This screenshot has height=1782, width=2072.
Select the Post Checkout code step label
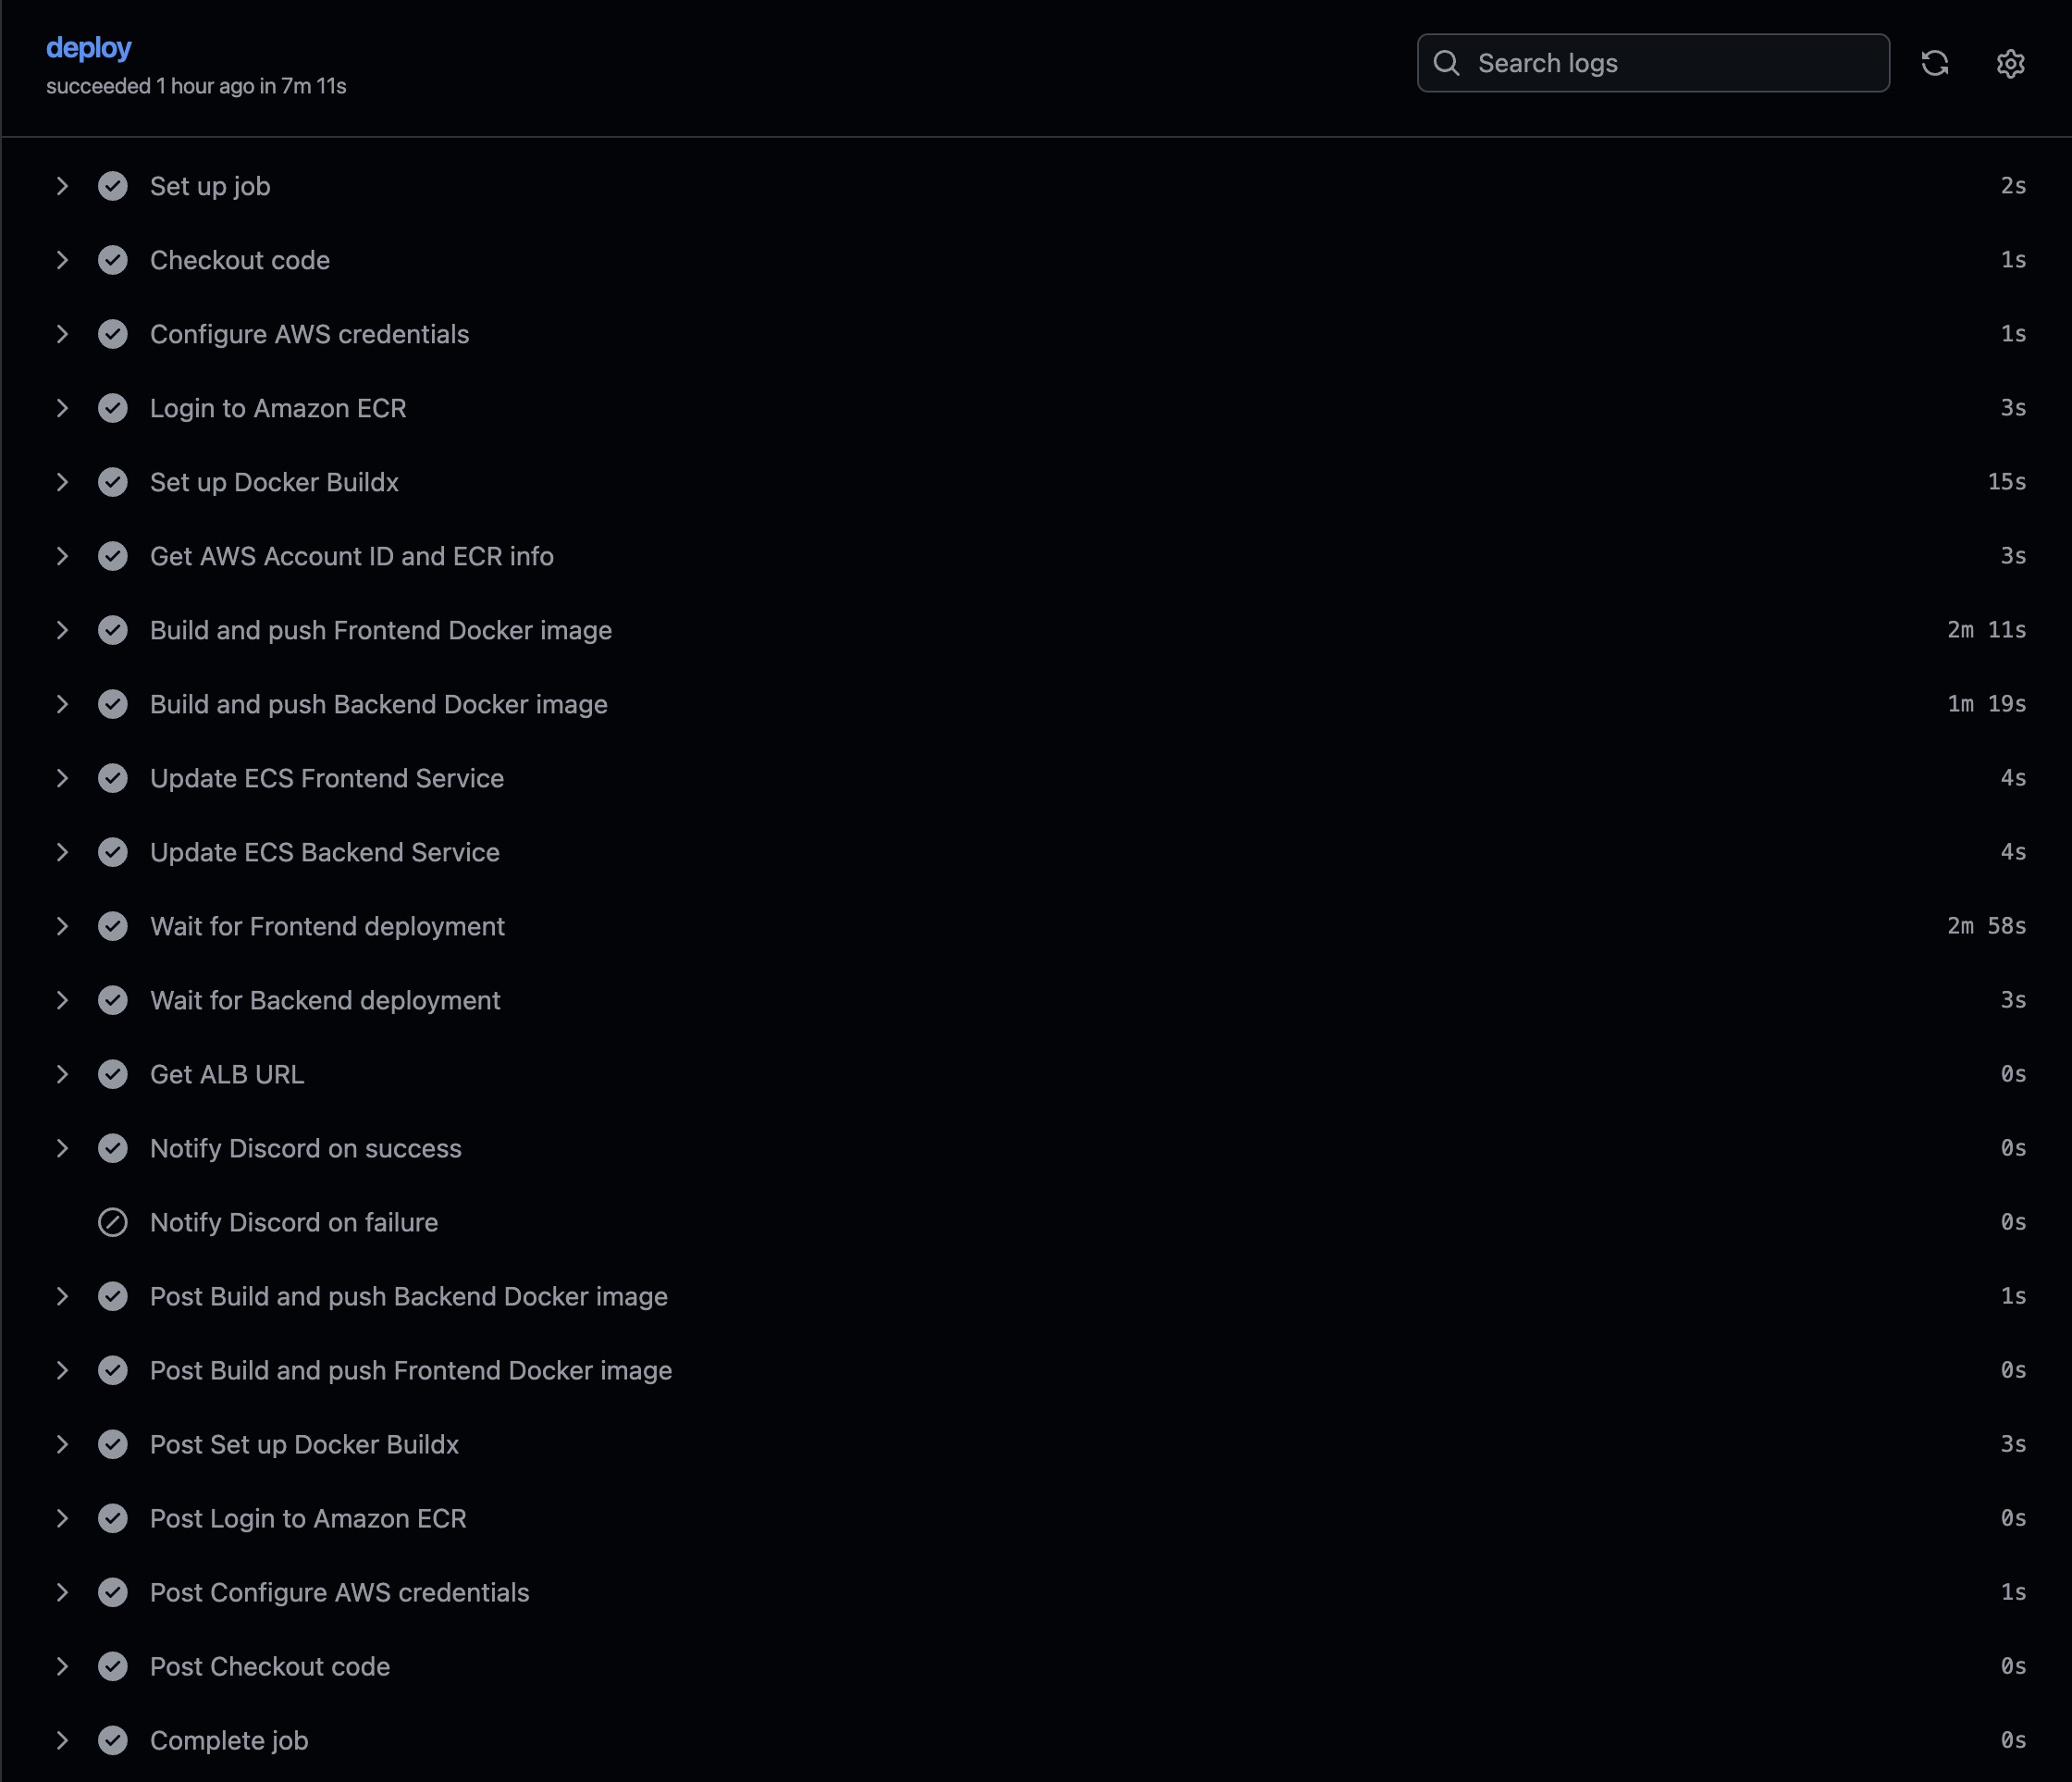coord(270,1666)
